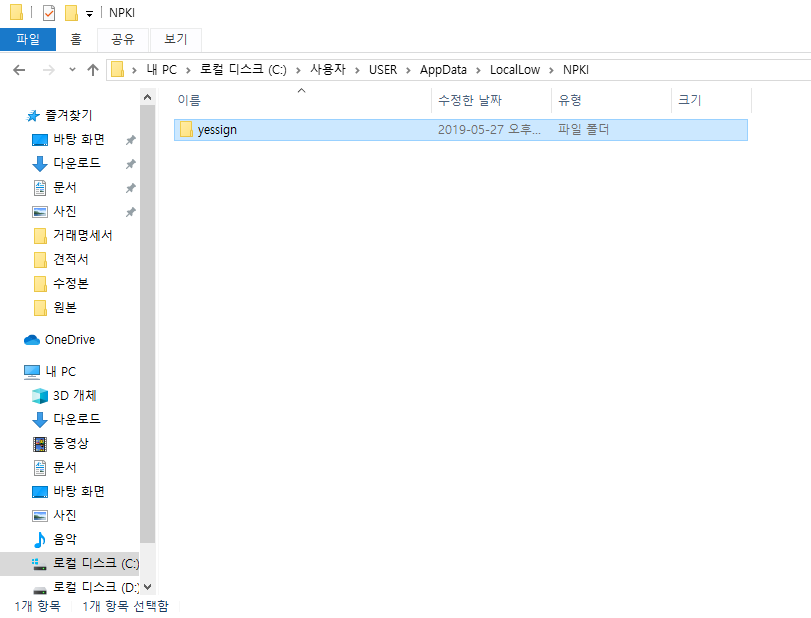This screenshot has width=811, height=618.
Task: Switch to the 공유 ribbon tab
Action: [123, 39]
